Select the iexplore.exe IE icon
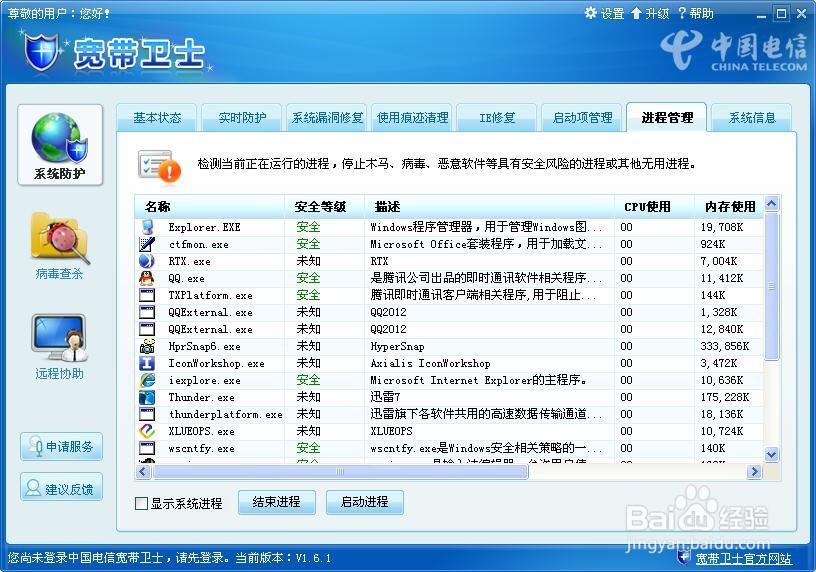816x572 pixels. pyautogui.click(x=147, y=380)
